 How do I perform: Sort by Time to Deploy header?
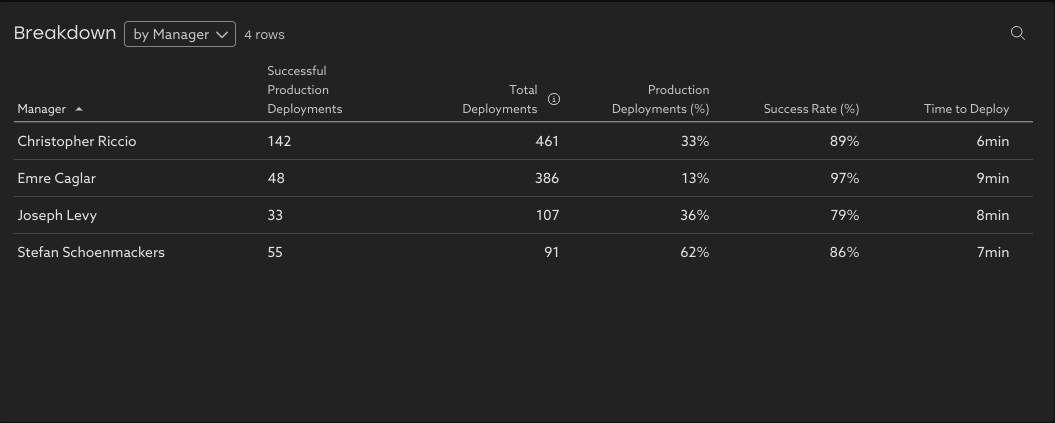(966, 109)
